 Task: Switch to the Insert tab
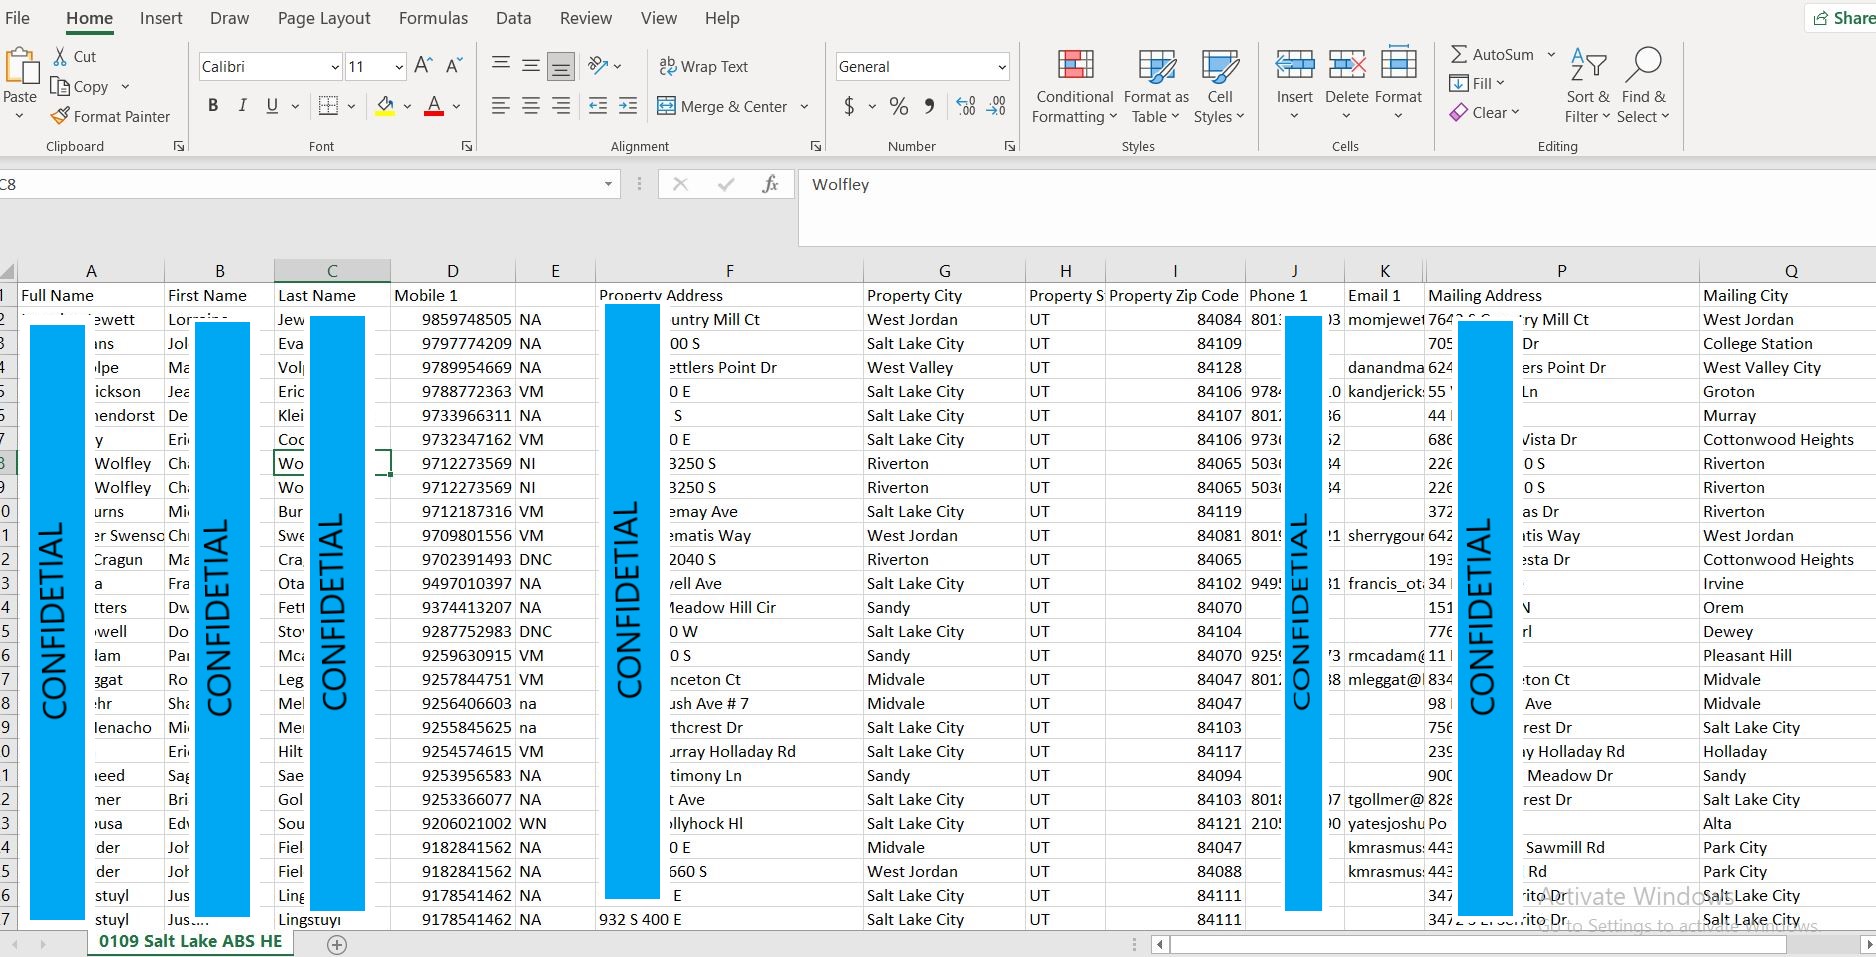coord(161,18)
